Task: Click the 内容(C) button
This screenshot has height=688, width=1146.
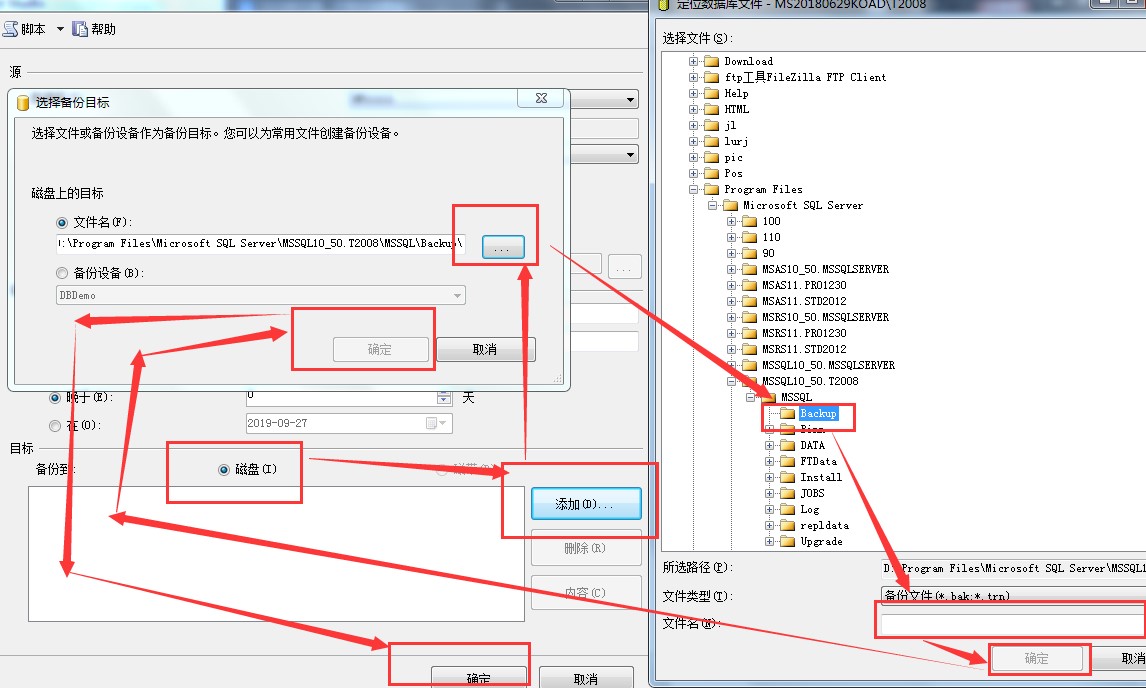Action: [x=586, y=592]
